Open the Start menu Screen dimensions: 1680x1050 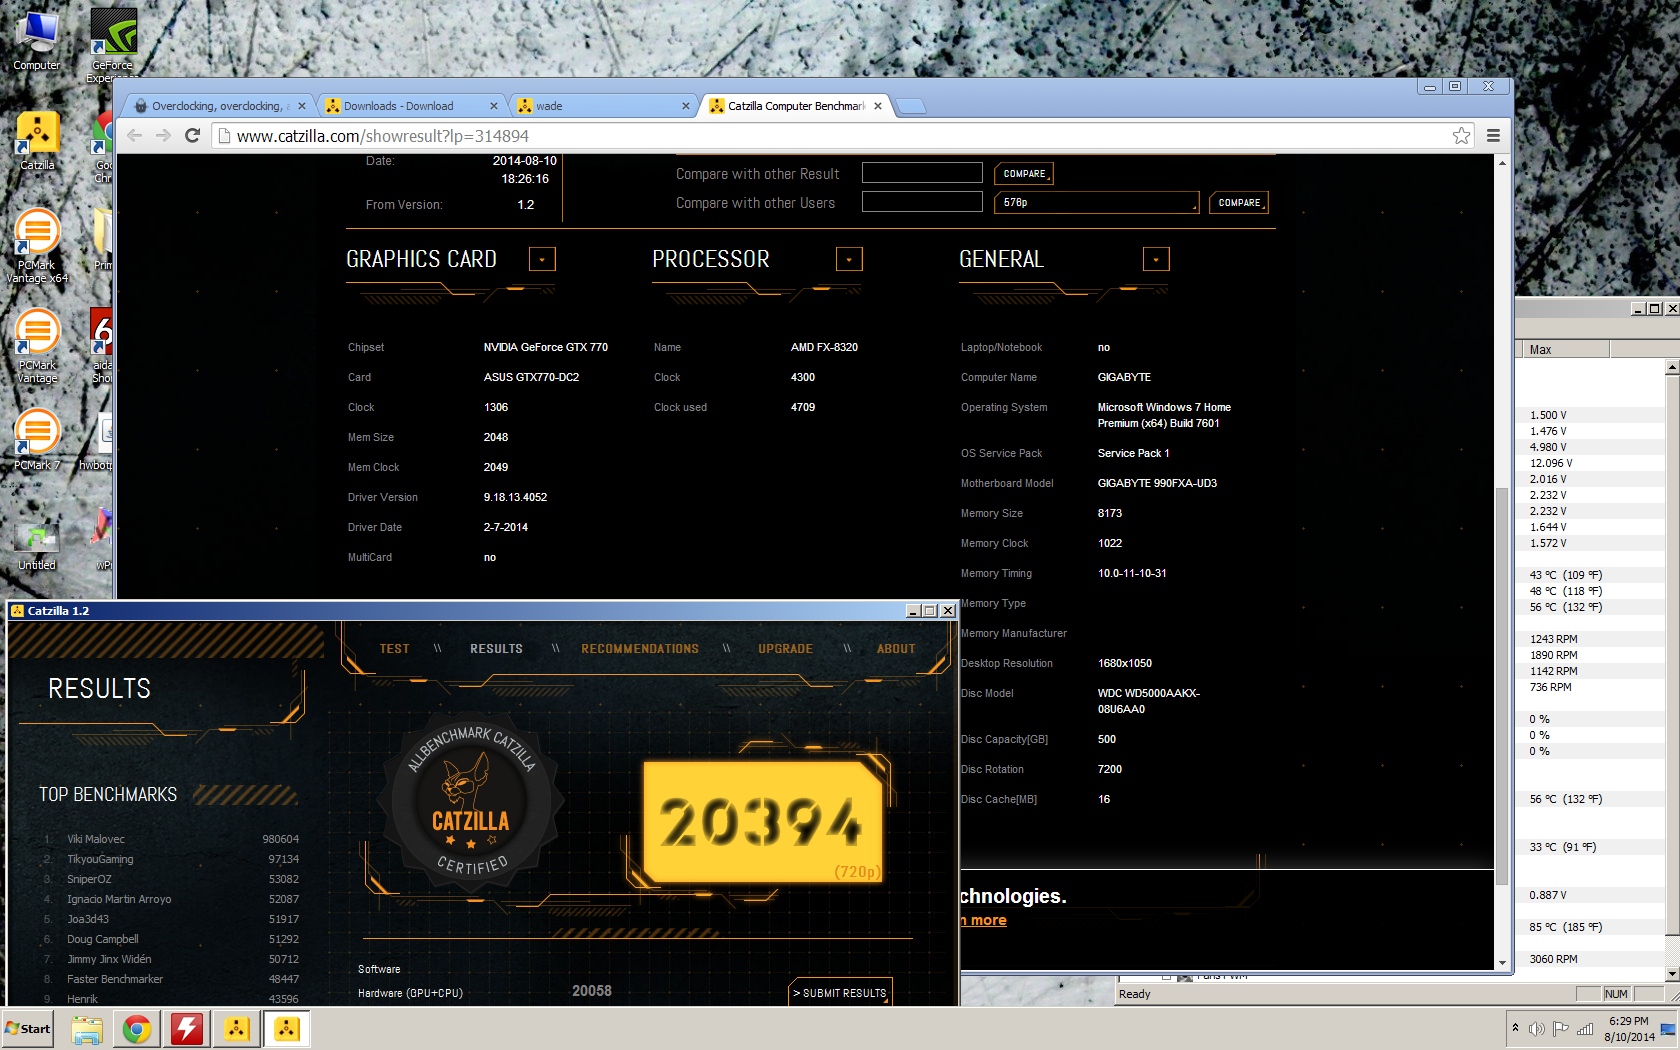(28, 1029)
